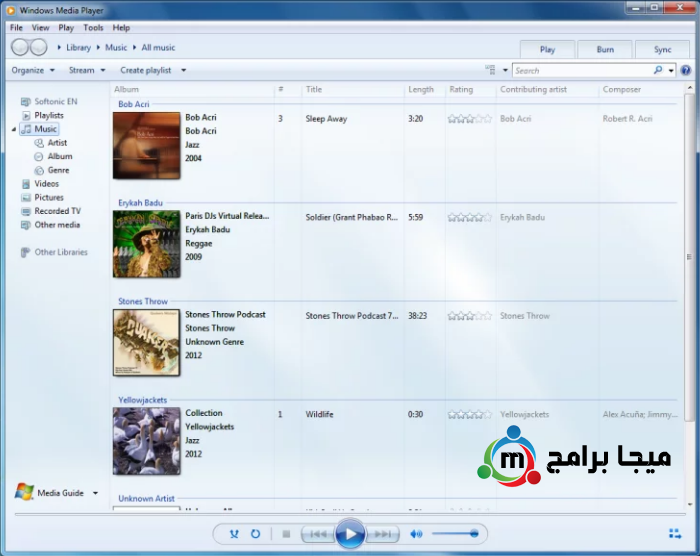The image size is (700, 556).
Task: Click the view options icon
Action: [491, 70]
